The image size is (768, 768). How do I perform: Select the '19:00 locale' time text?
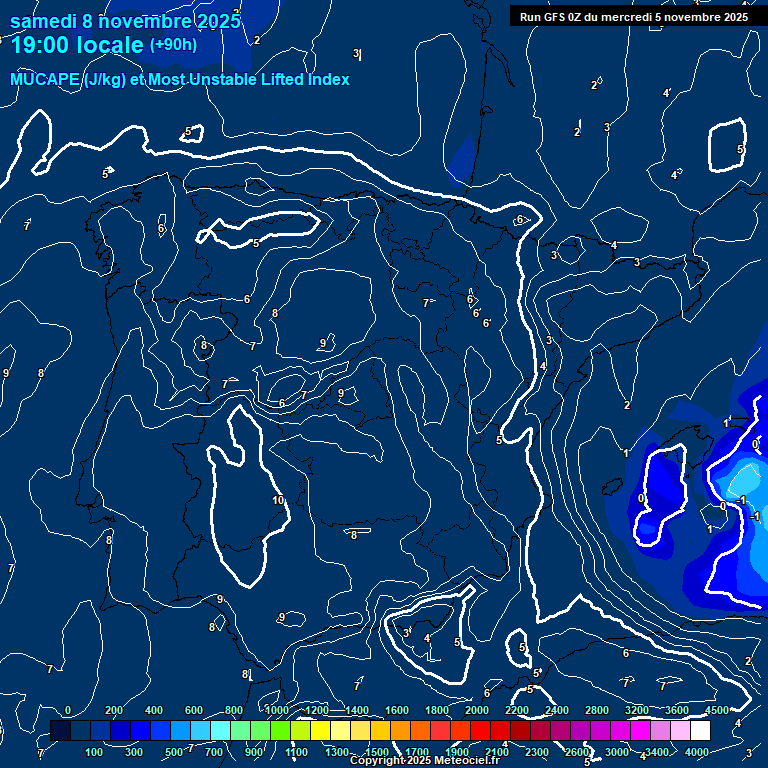coord(77,45)
